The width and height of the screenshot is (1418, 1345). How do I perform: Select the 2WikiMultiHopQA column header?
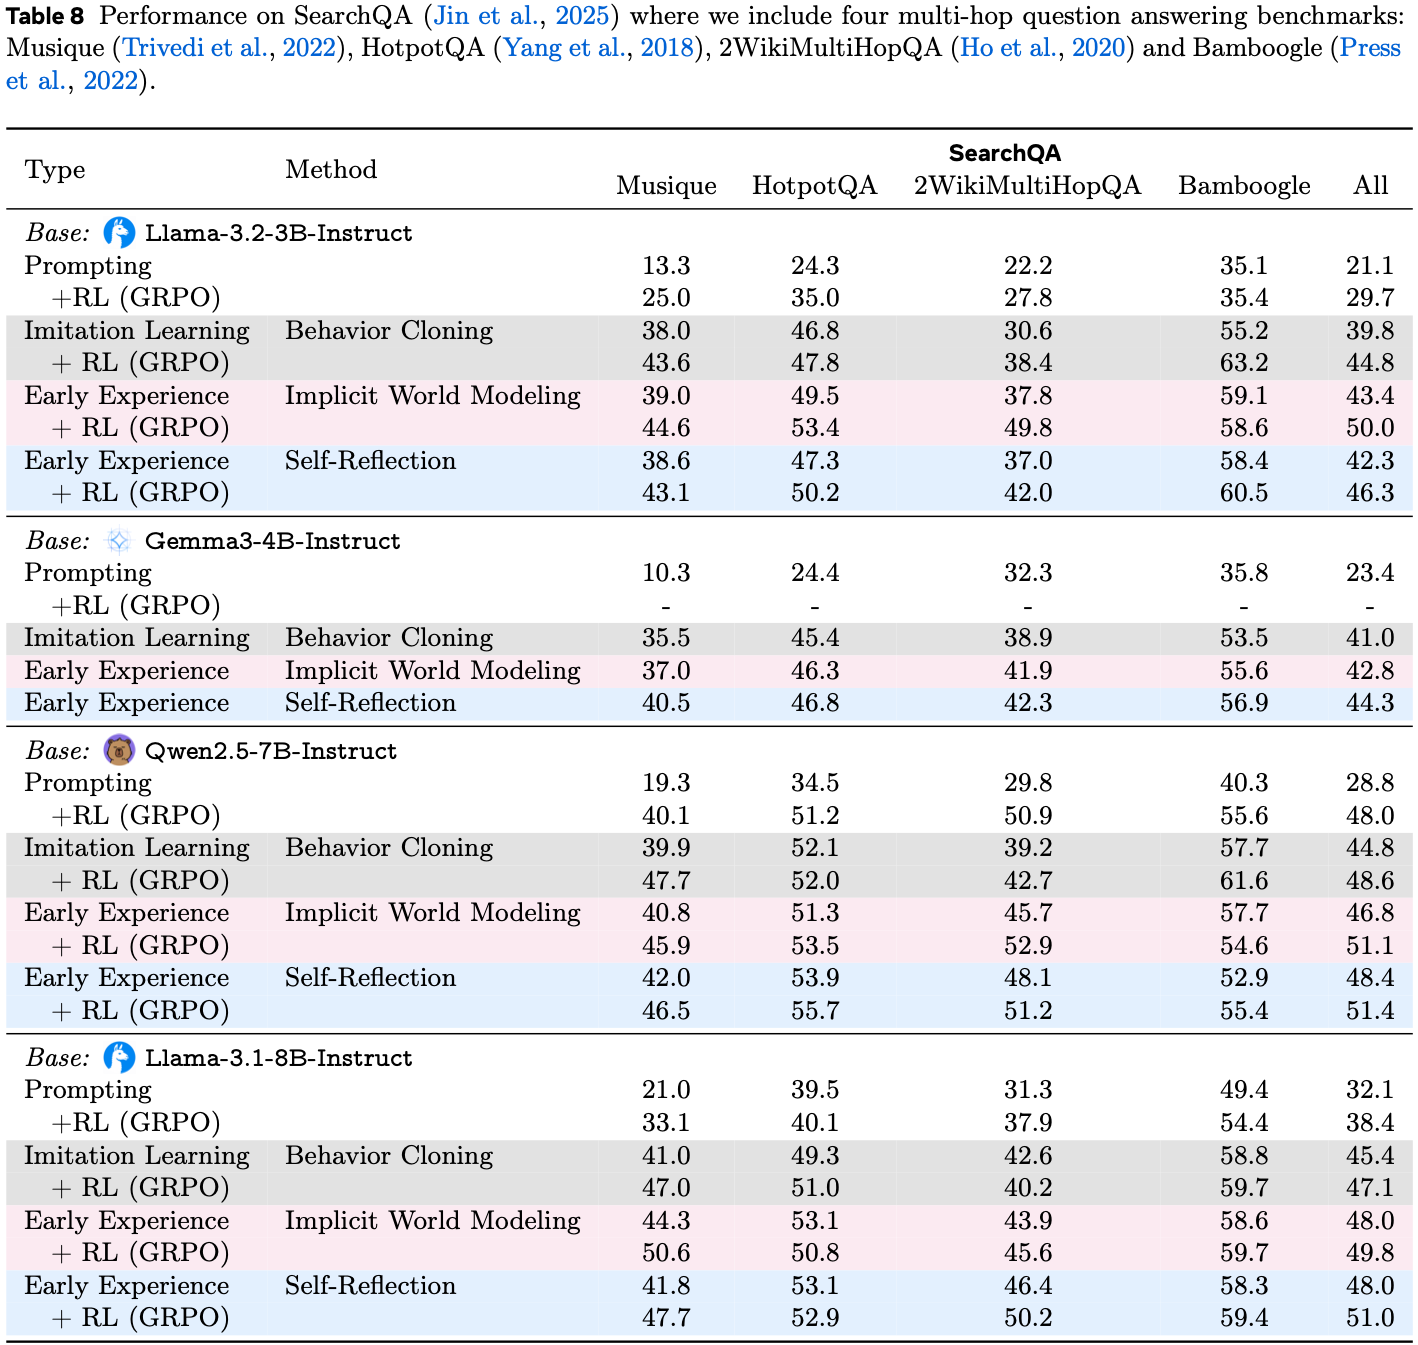1027,186
